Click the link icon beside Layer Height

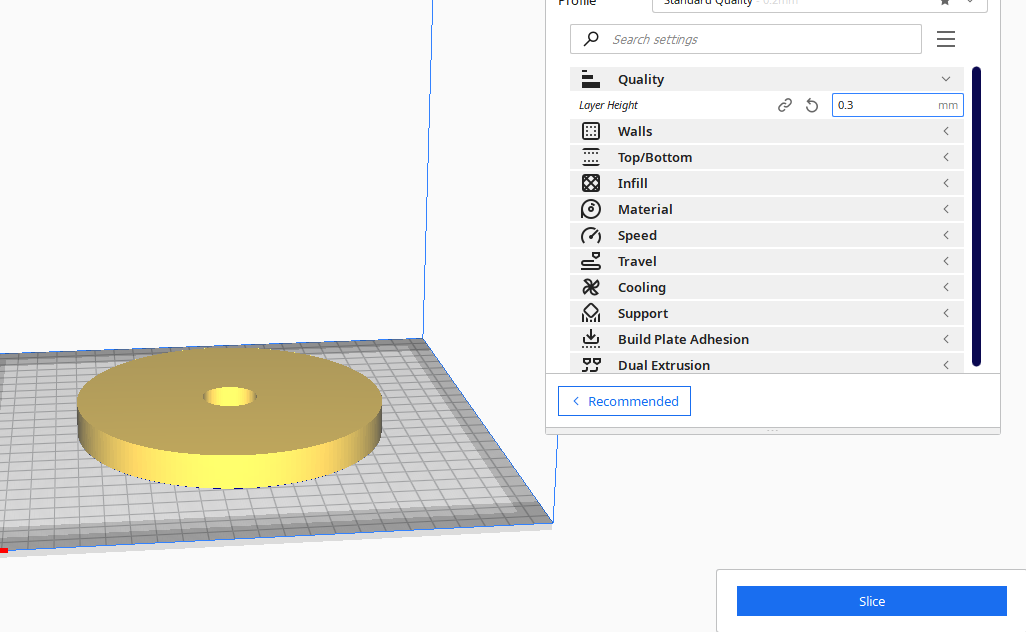(785, 105)
